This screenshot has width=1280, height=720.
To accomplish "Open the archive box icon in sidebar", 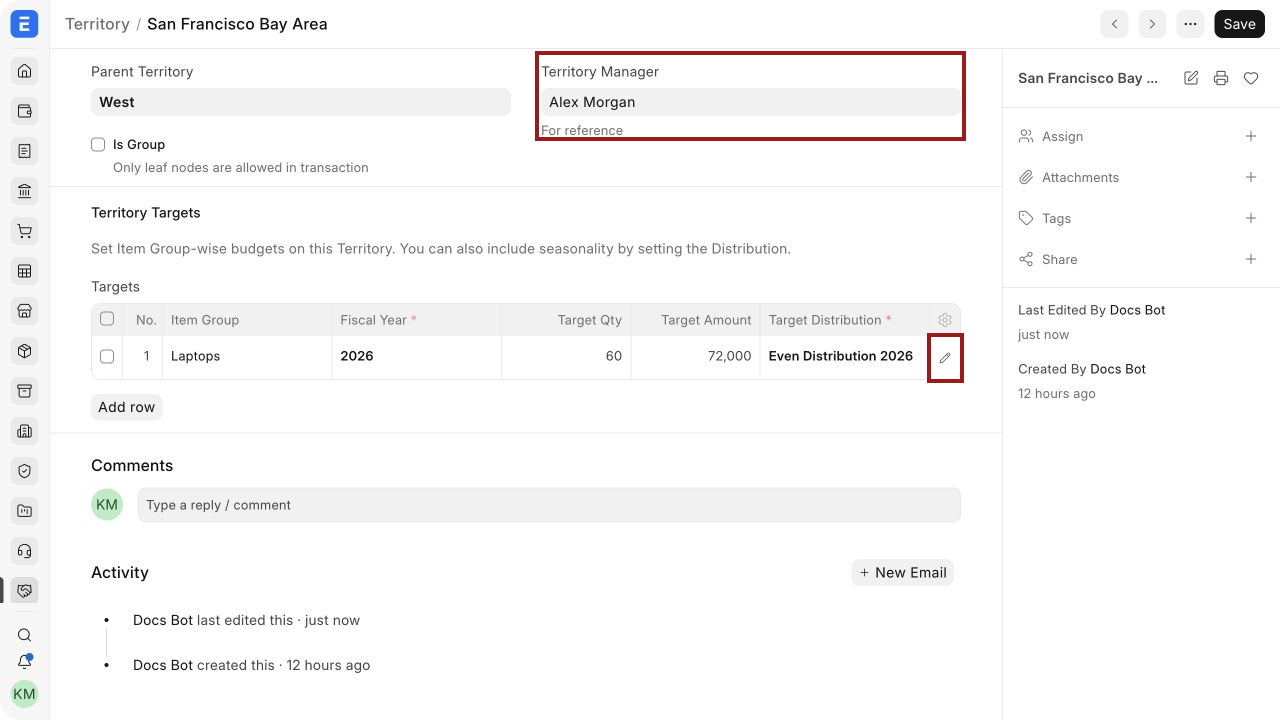I will [x=25, y=391].
